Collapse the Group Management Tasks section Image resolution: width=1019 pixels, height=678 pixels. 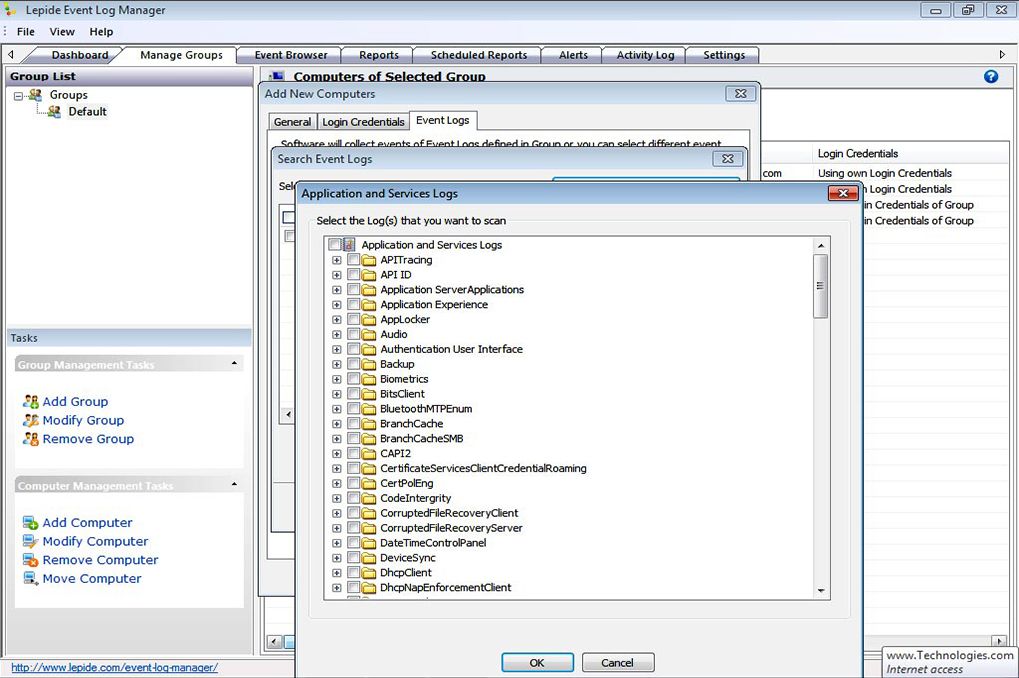pyautogui.click(x=234, y=363)
